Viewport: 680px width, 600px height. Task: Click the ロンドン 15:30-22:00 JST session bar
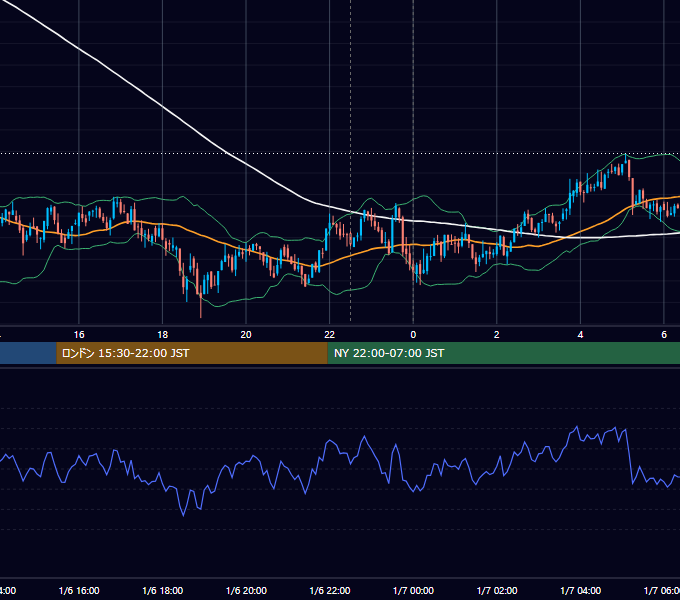(x=192, y=353)
